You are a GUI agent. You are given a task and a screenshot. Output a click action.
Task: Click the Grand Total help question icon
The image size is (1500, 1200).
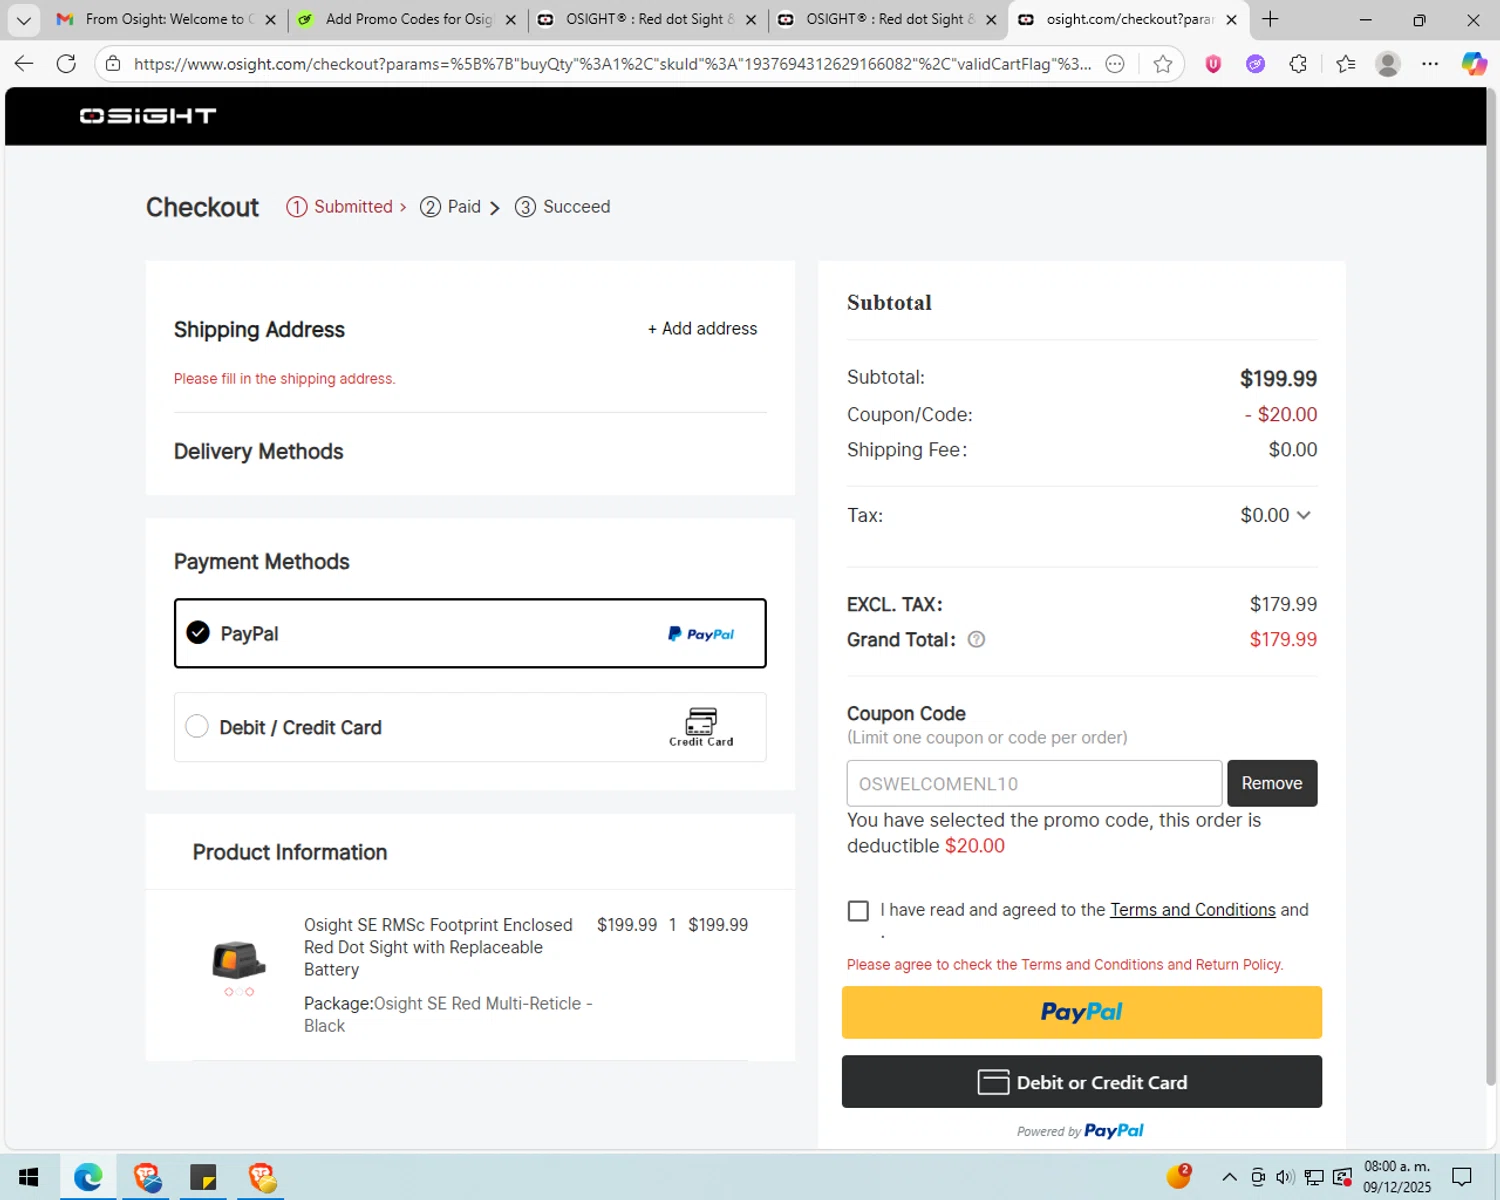[976, 639]
